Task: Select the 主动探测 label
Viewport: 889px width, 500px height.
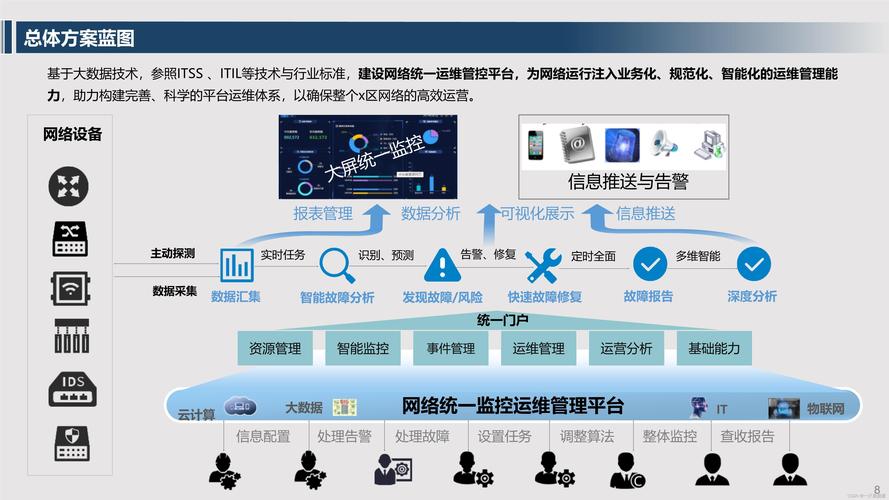Action: (173, 253)
